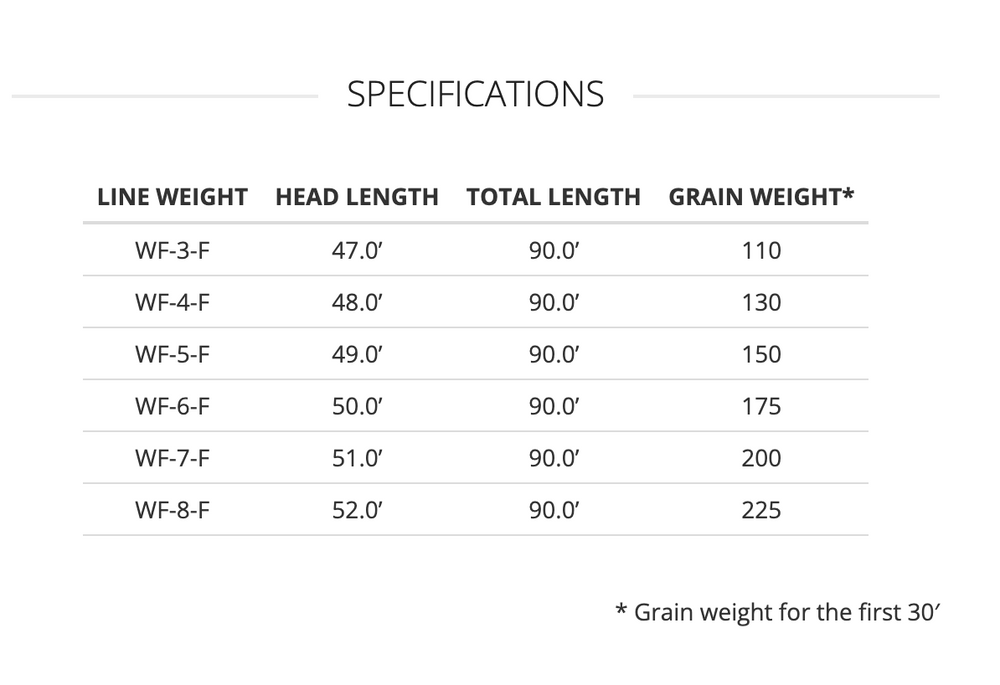
Task: Select the 47.0' head length value
Action: pos(357,250)
